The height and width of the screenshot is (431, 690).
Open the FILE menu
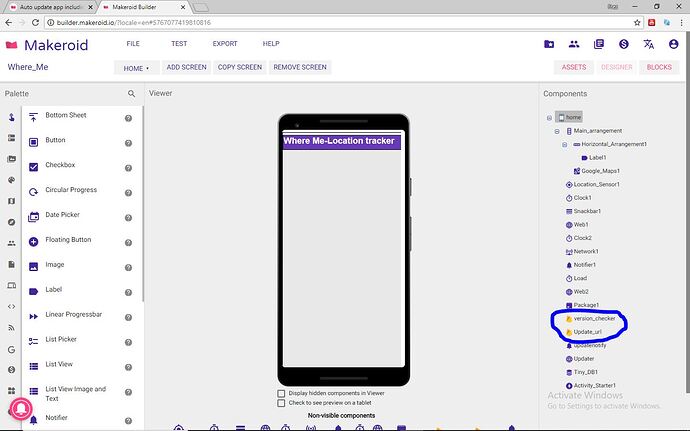133,44
